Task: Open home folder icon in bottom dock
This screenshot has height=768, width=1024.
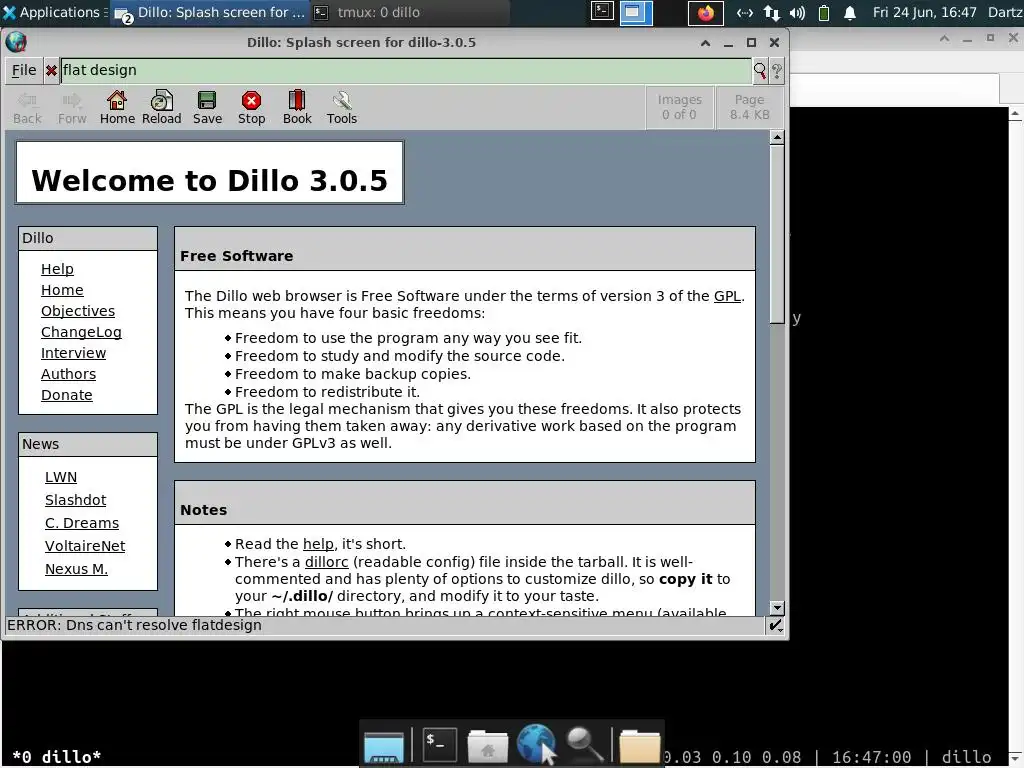Action: click(487, 745)
